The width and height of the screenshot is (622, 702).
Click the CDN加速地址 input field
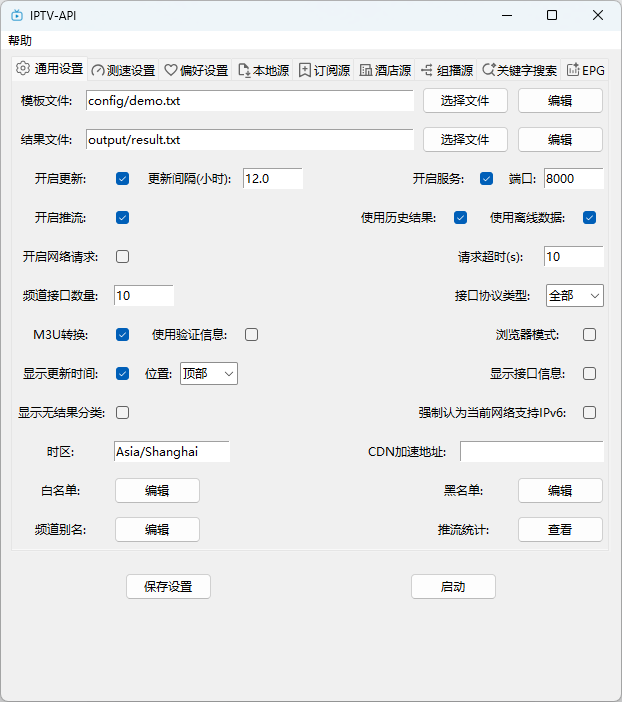tap(532, 451)
